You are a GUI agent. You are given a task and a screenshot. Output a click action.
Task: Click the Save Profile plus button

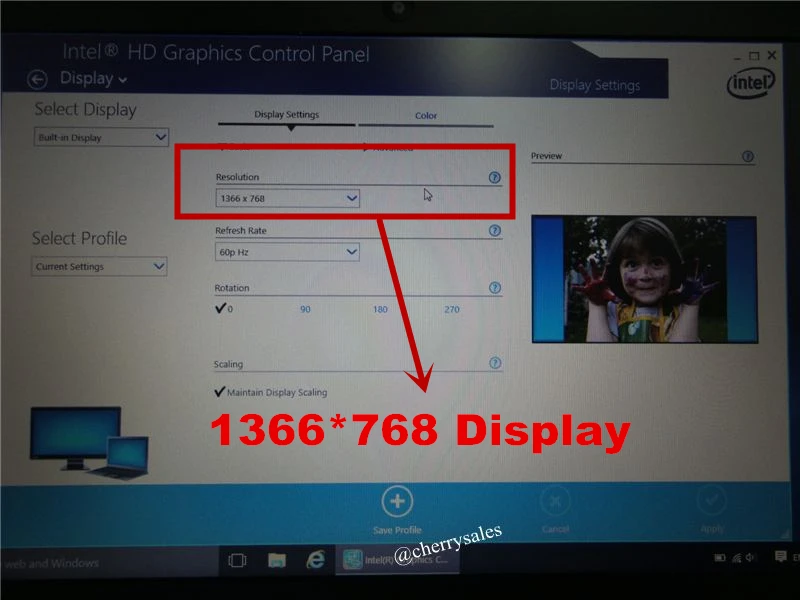[x=397, y=501]
